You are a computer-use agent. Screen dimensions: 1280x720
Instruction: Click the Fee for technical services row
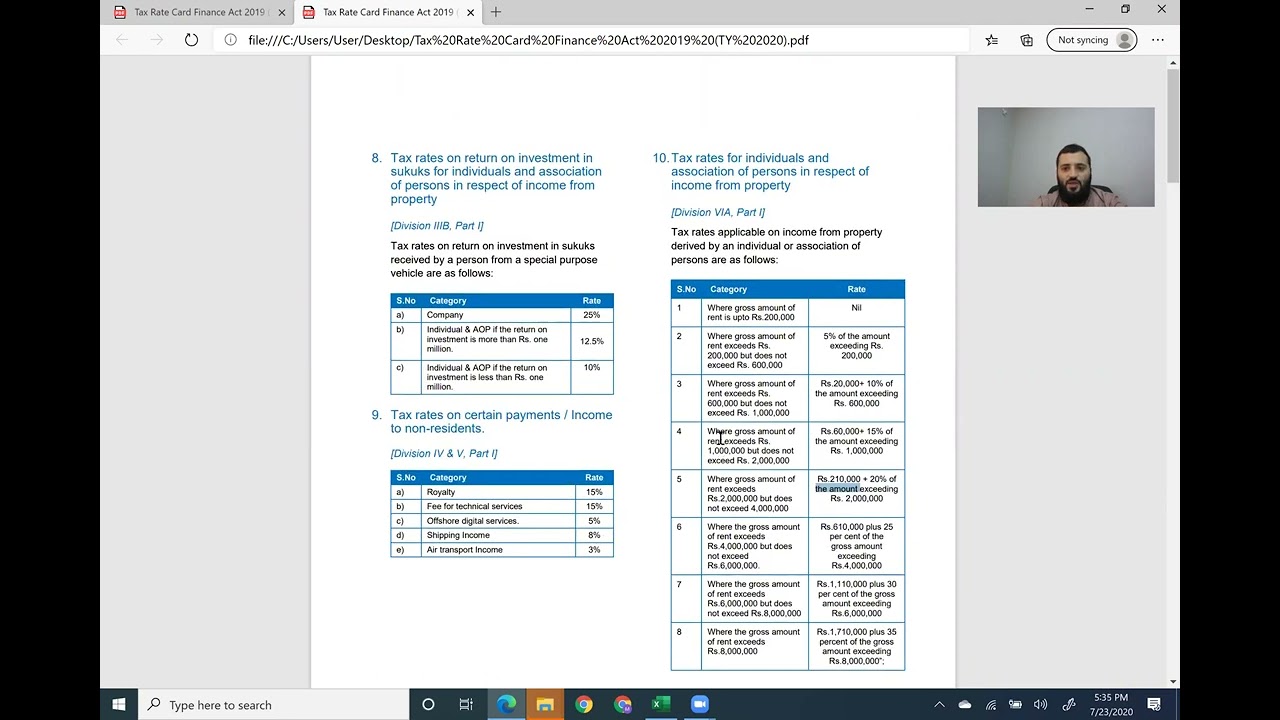click(502, 506)
